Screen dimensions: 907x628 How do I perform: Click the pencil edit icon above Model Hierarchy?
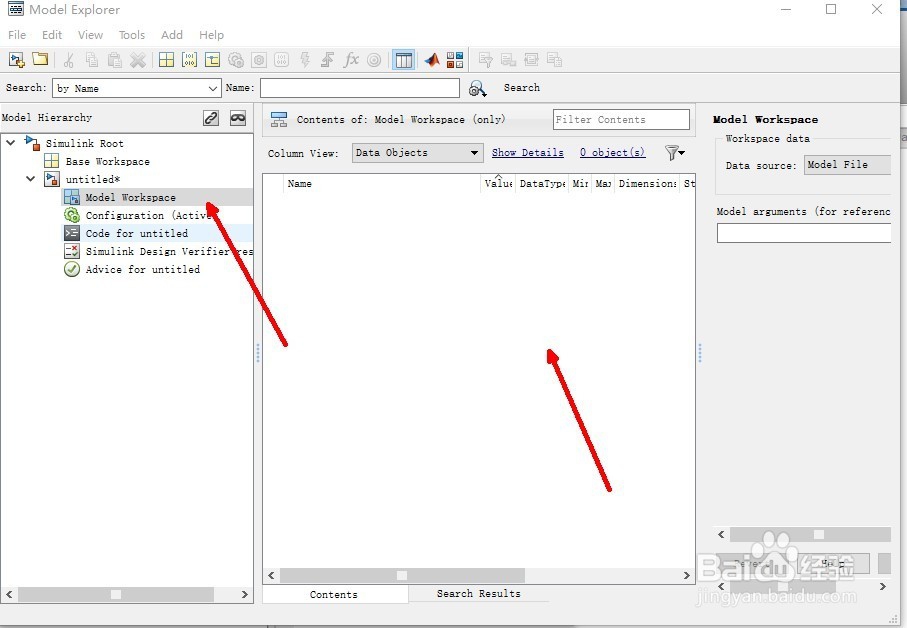(210, 117)
